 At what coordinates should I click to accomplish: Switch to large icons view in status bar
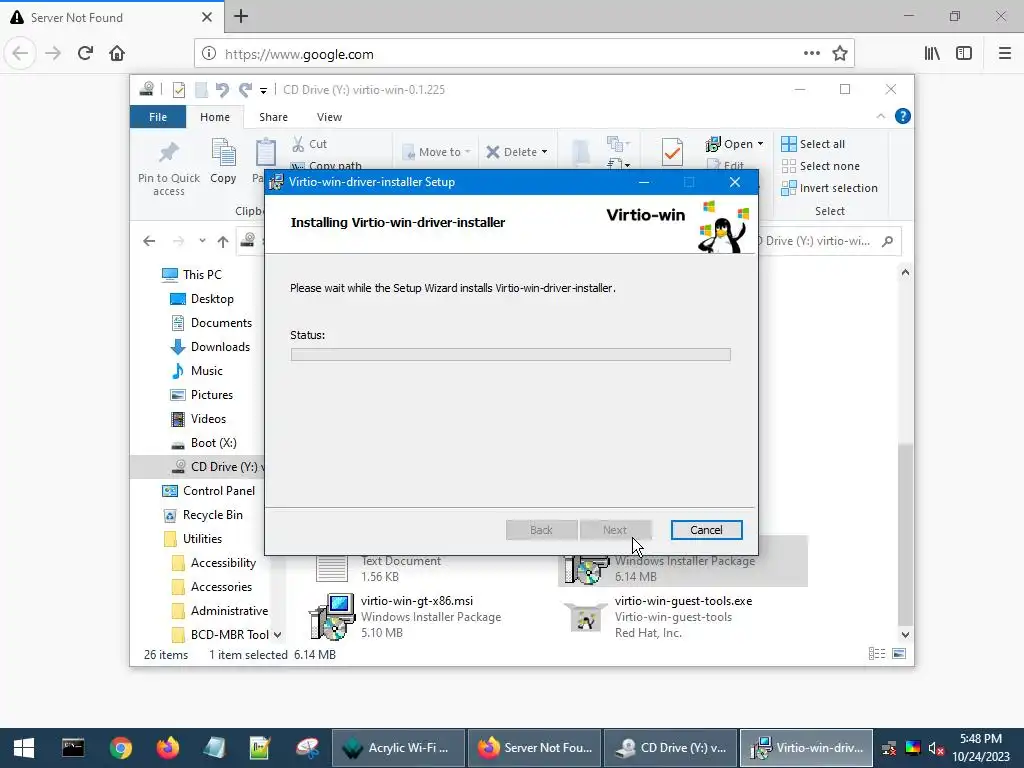pyautogui.click(x=899, y=654)
